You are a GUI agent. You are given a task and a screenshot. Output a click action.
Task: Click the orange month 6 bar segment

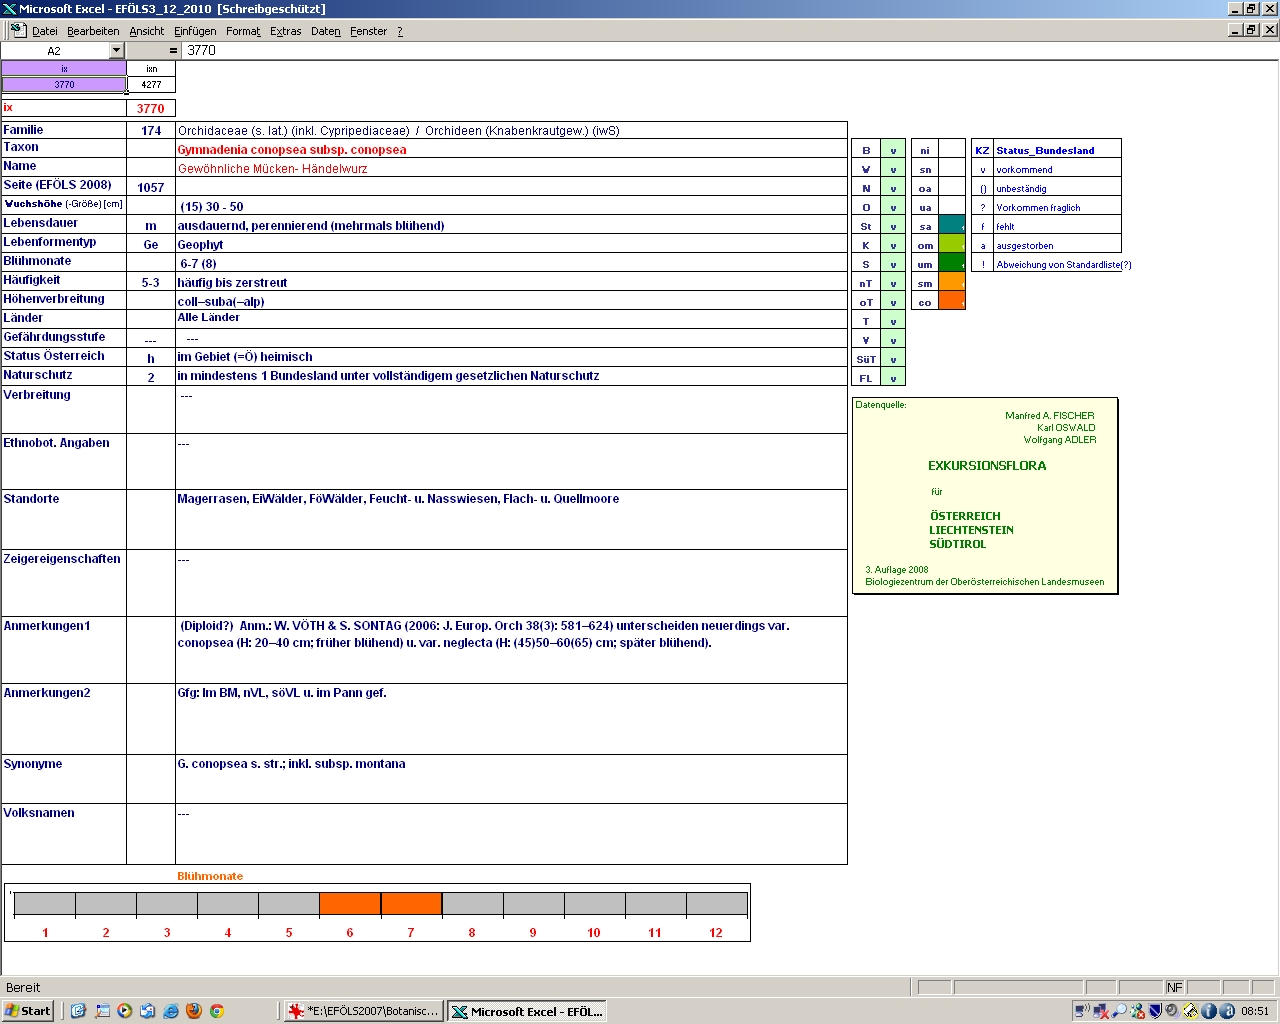click(350, 903)
